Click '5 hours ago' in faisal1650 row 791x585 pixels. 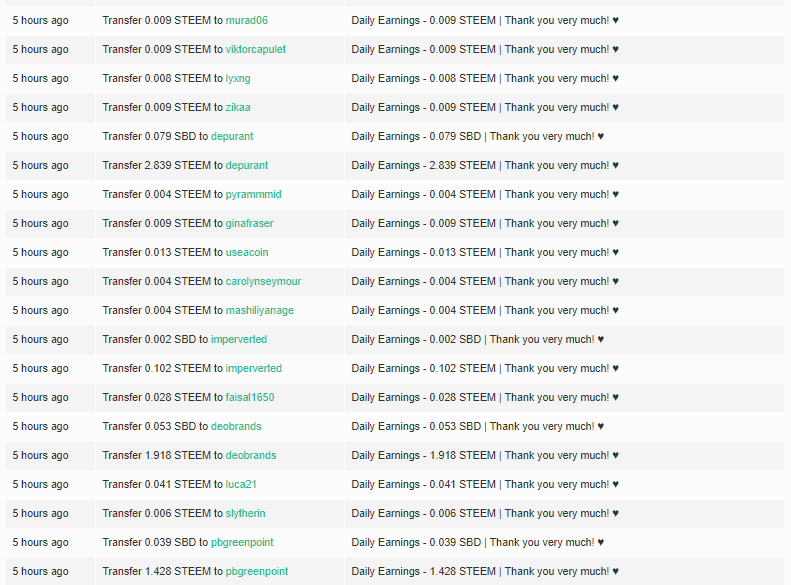coord(40,397)
